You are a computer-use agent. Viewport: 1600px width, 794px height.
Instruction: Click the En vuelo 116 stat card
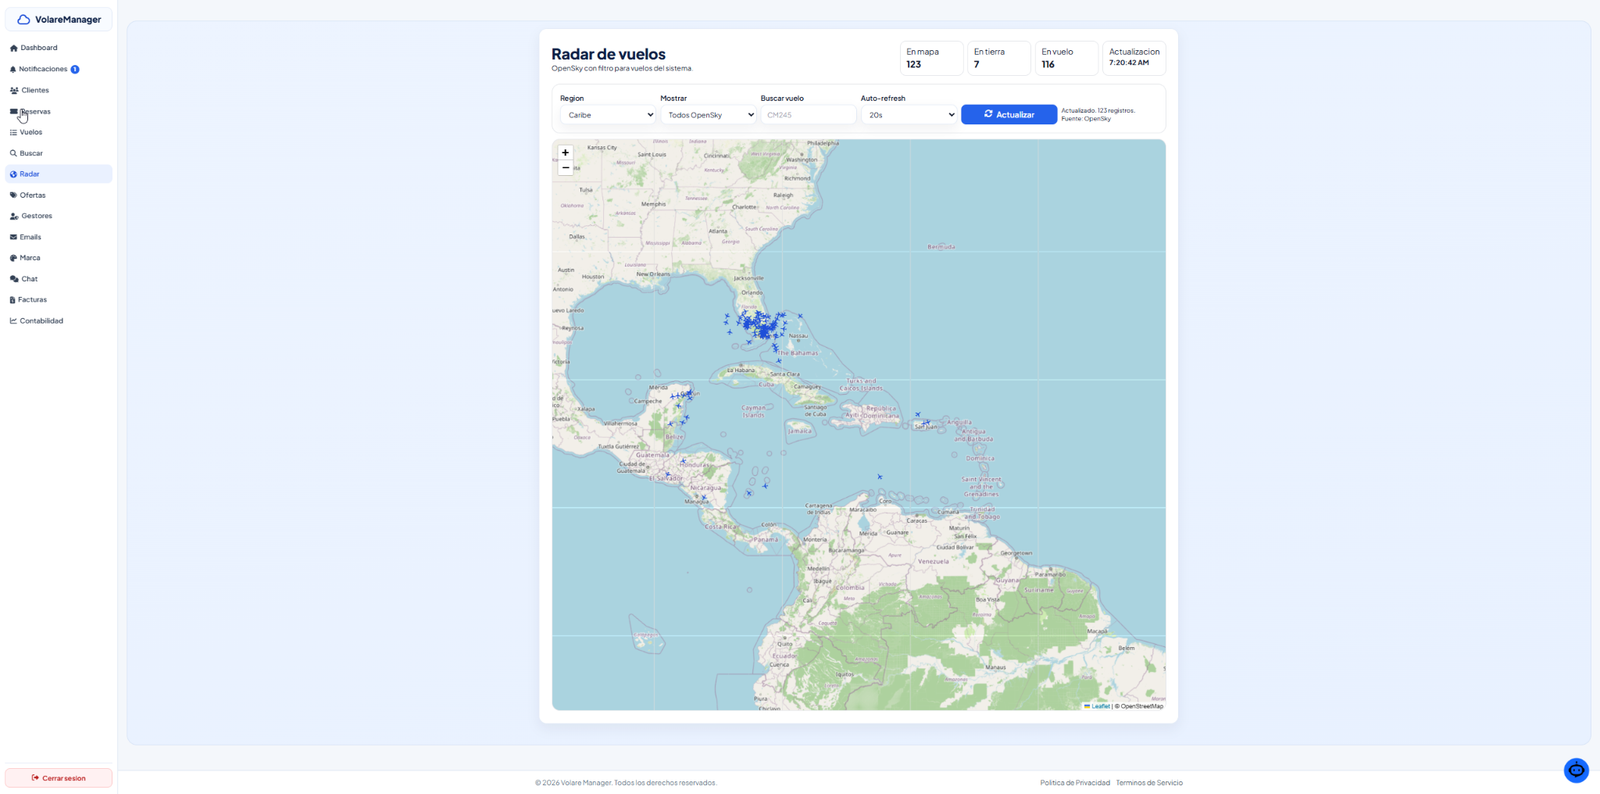click(1066, 58)
